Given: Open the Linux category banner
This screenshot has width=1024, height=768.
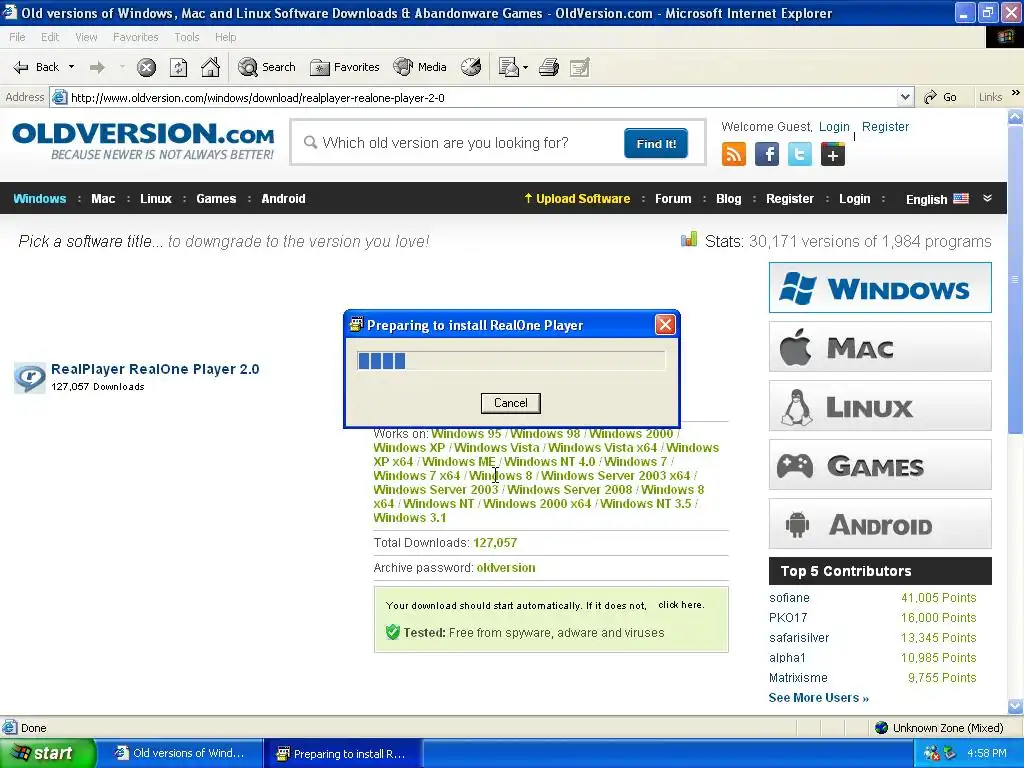Looking at the screenshot, I should [880, 406].
